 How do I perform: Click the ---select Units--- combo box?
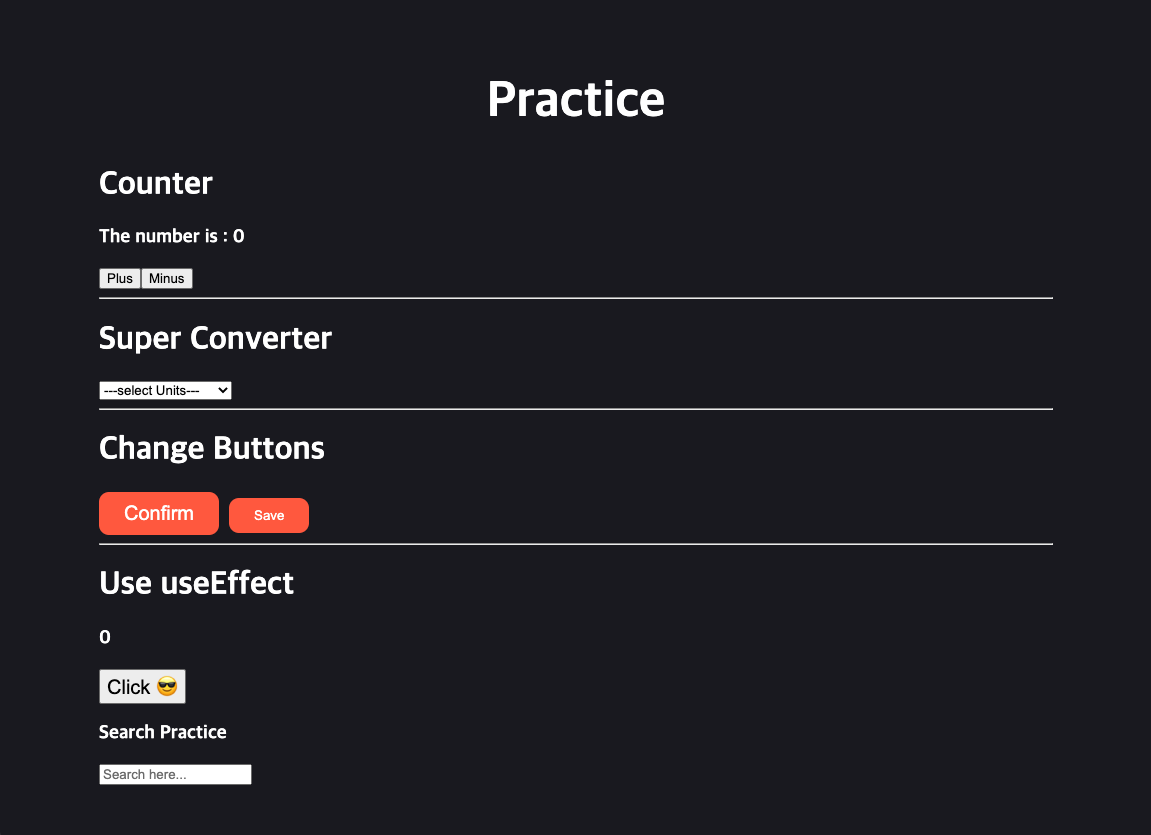(164, 390)
